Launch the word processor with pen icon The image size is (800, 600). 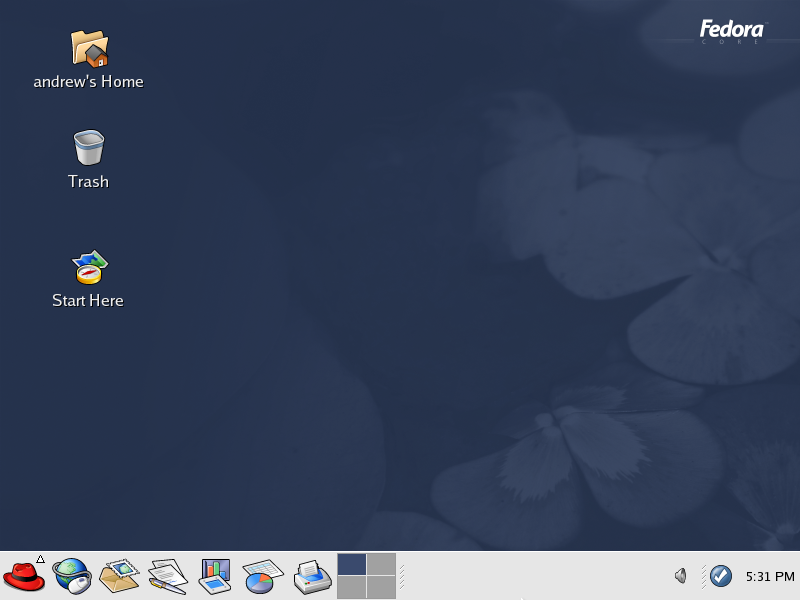pos(167,576)
